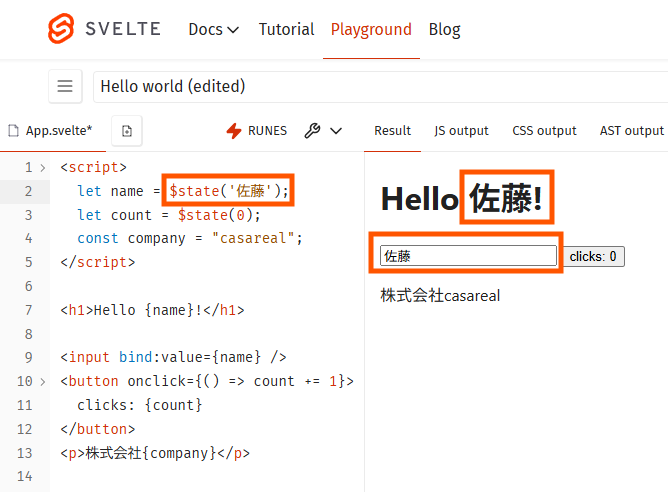Open the wrench tools menu

[312, 131]
